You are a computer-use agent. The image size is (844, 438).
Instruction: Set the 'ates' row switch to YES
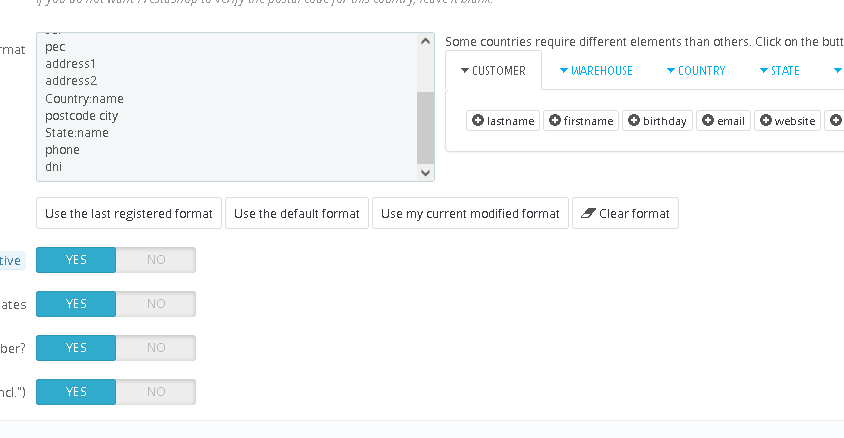tap(76, 304)
